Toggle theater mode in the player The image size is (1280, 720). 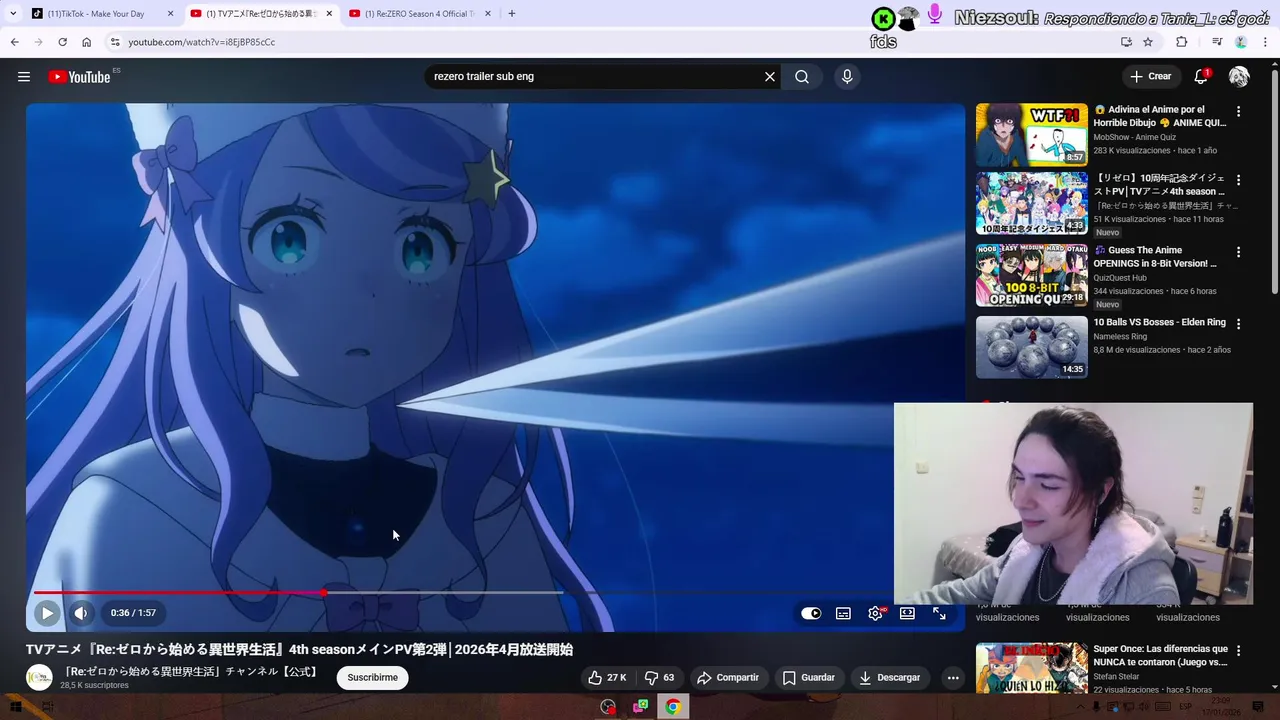pyautogui.click(x=907, y=614)
